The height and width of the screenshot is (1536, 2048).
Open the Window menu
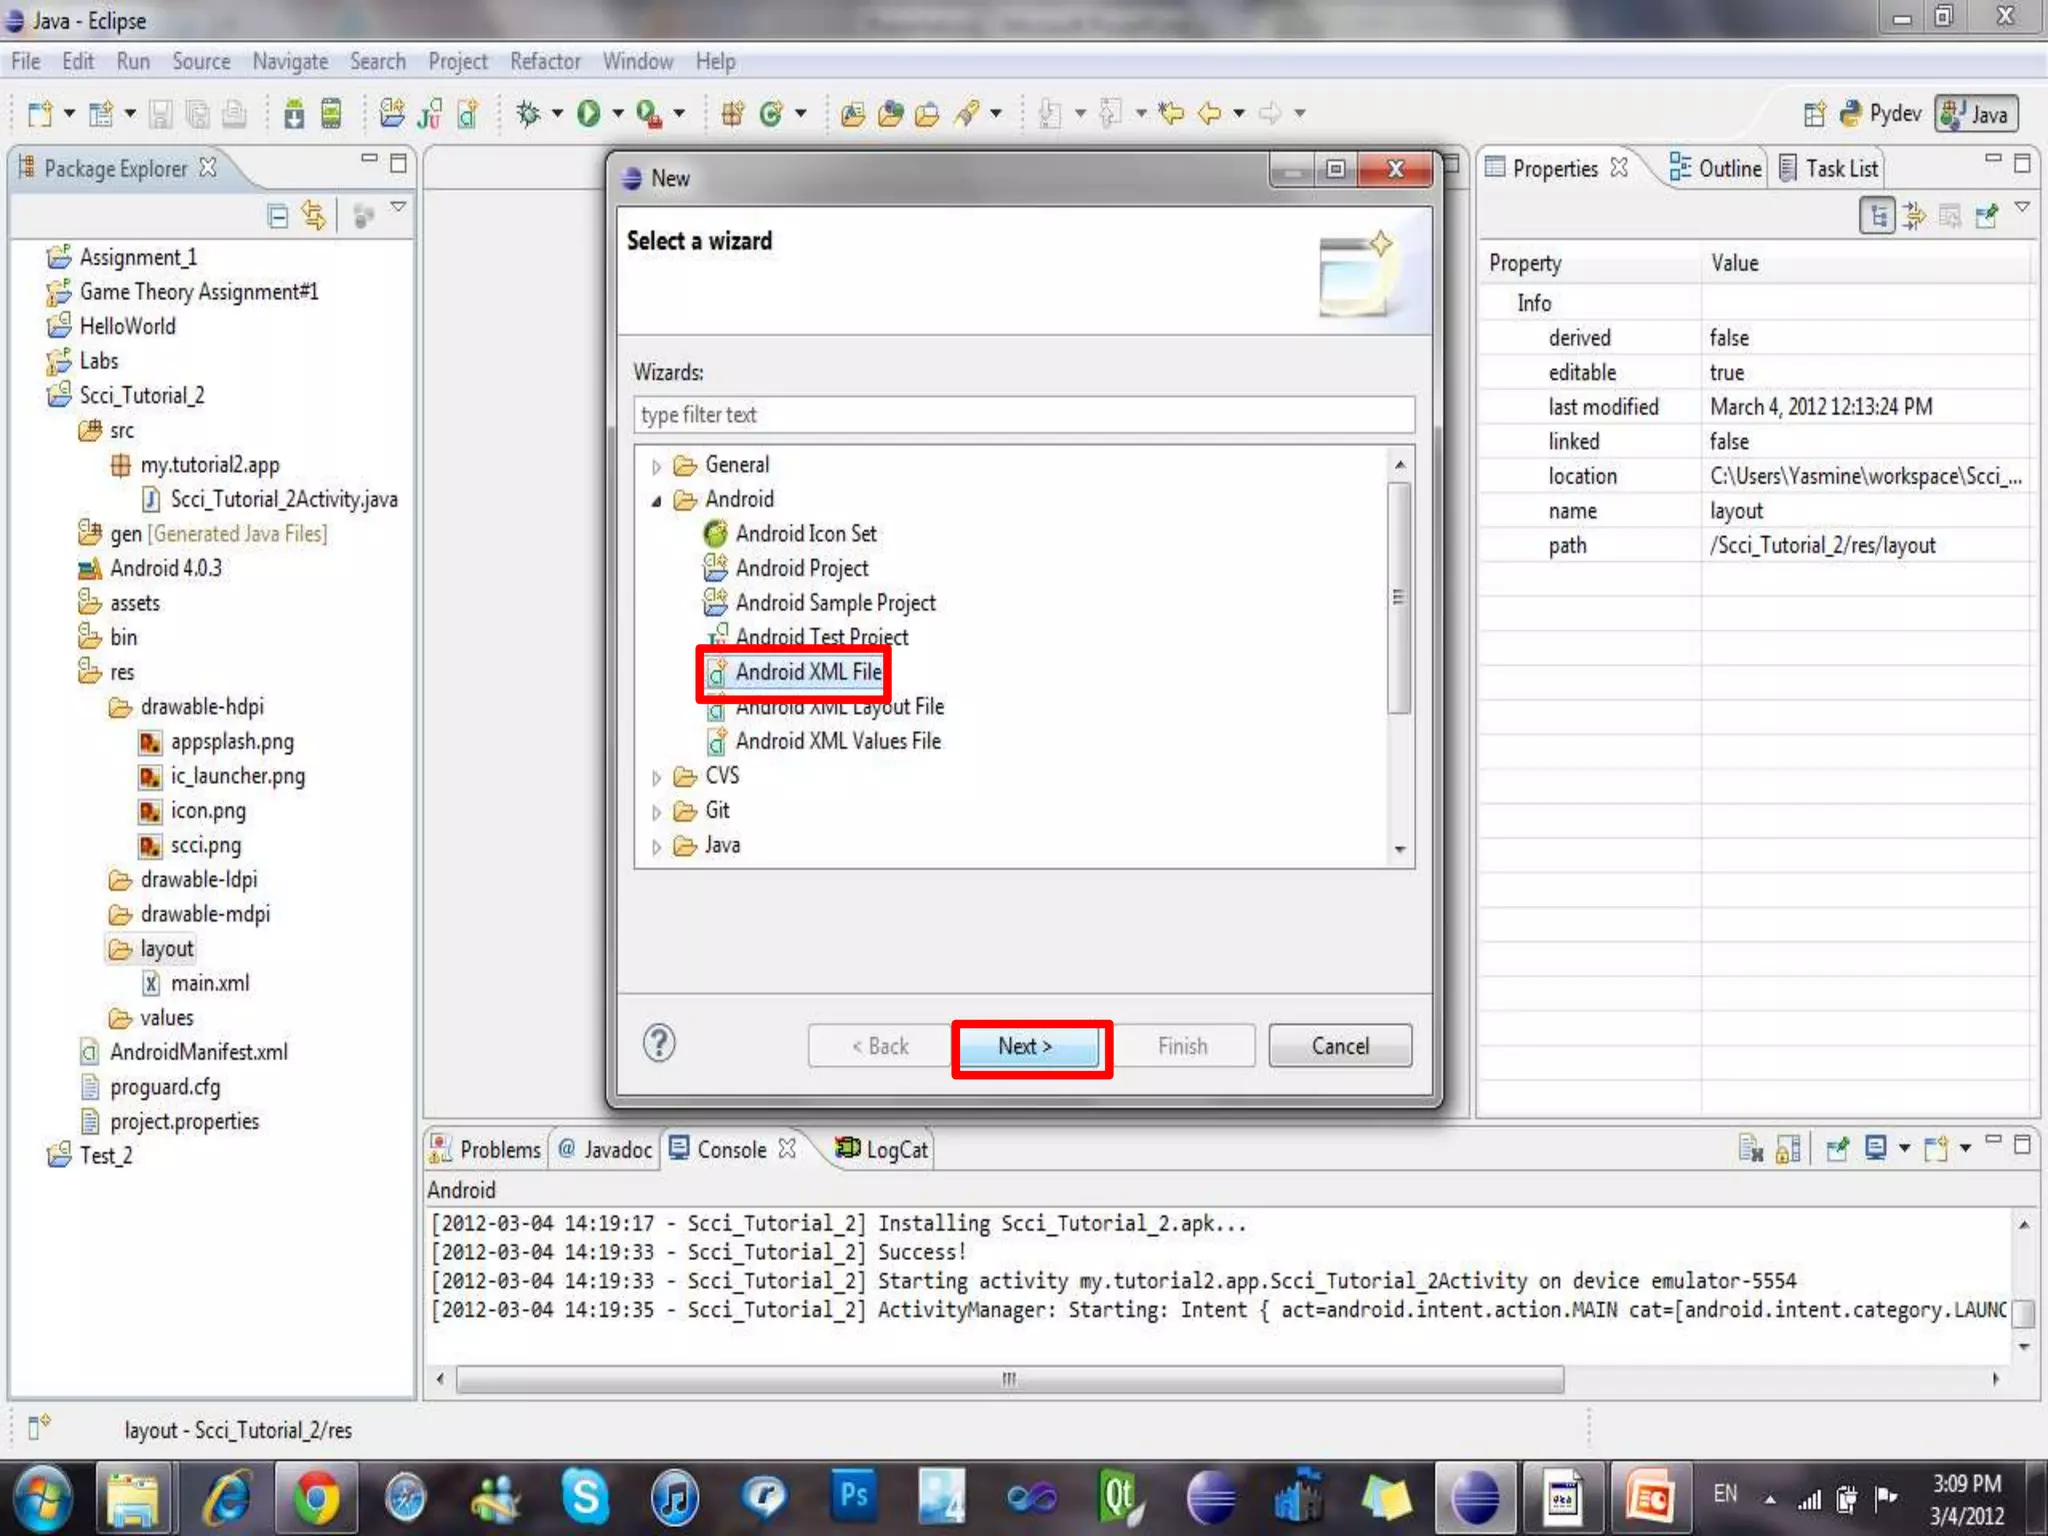coord(638,61)
